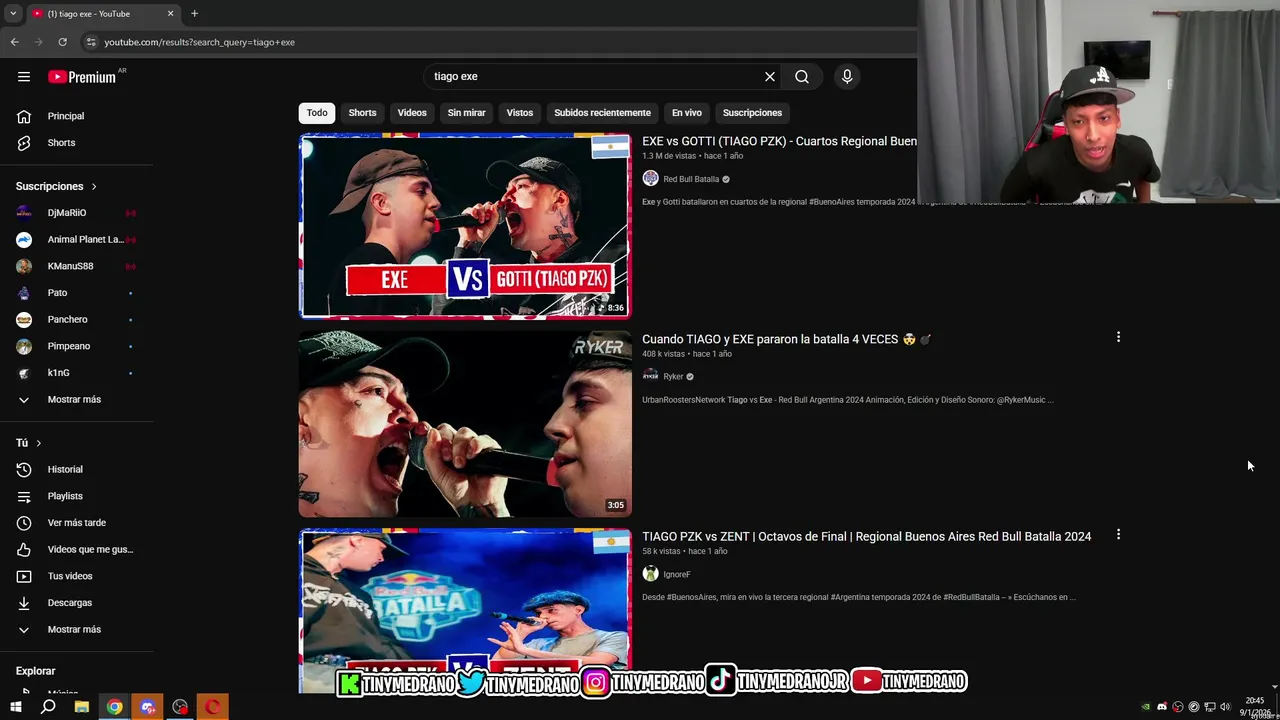
Task: Open Ver más tarde list
Action: (77, 523)
